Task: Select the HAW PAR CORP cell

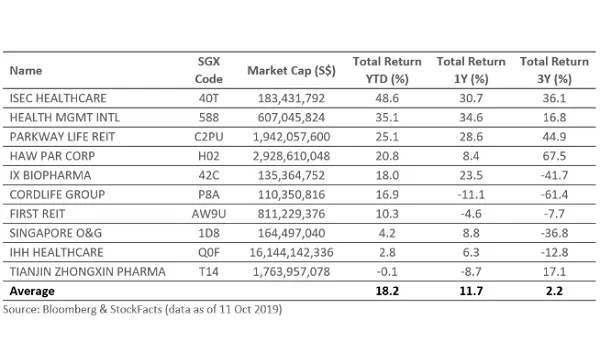Action: 52,156
